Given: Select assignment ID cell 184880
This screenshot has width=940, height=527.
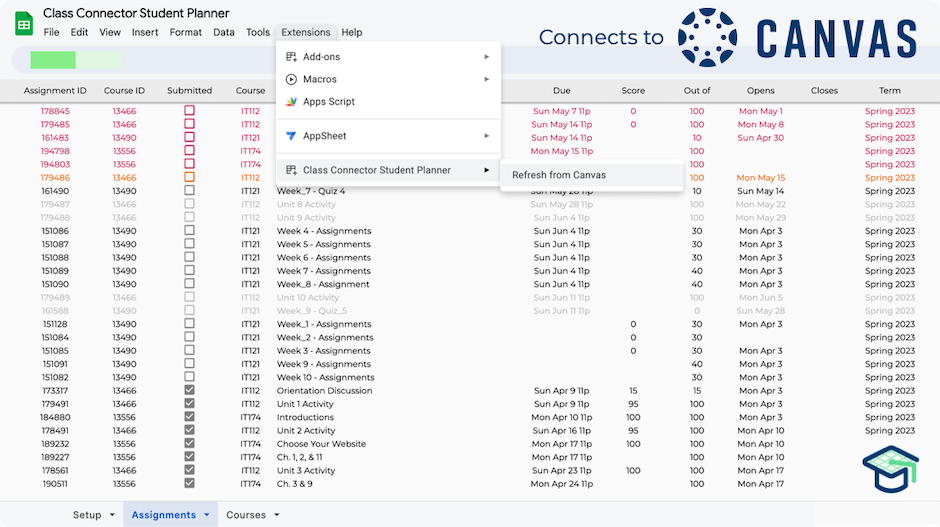Looking at the screenshot, I should 55,417.
